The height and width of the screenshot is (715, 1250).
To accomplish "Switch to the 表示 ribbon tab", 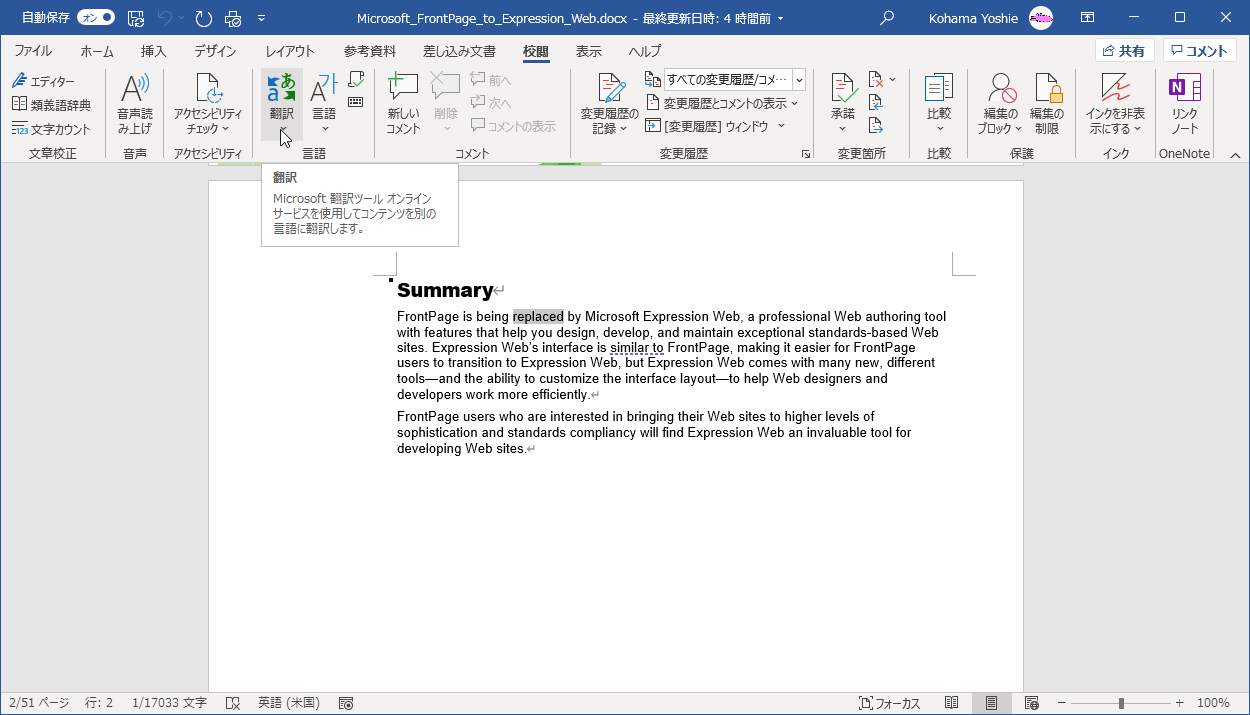I will click(587, 52).
